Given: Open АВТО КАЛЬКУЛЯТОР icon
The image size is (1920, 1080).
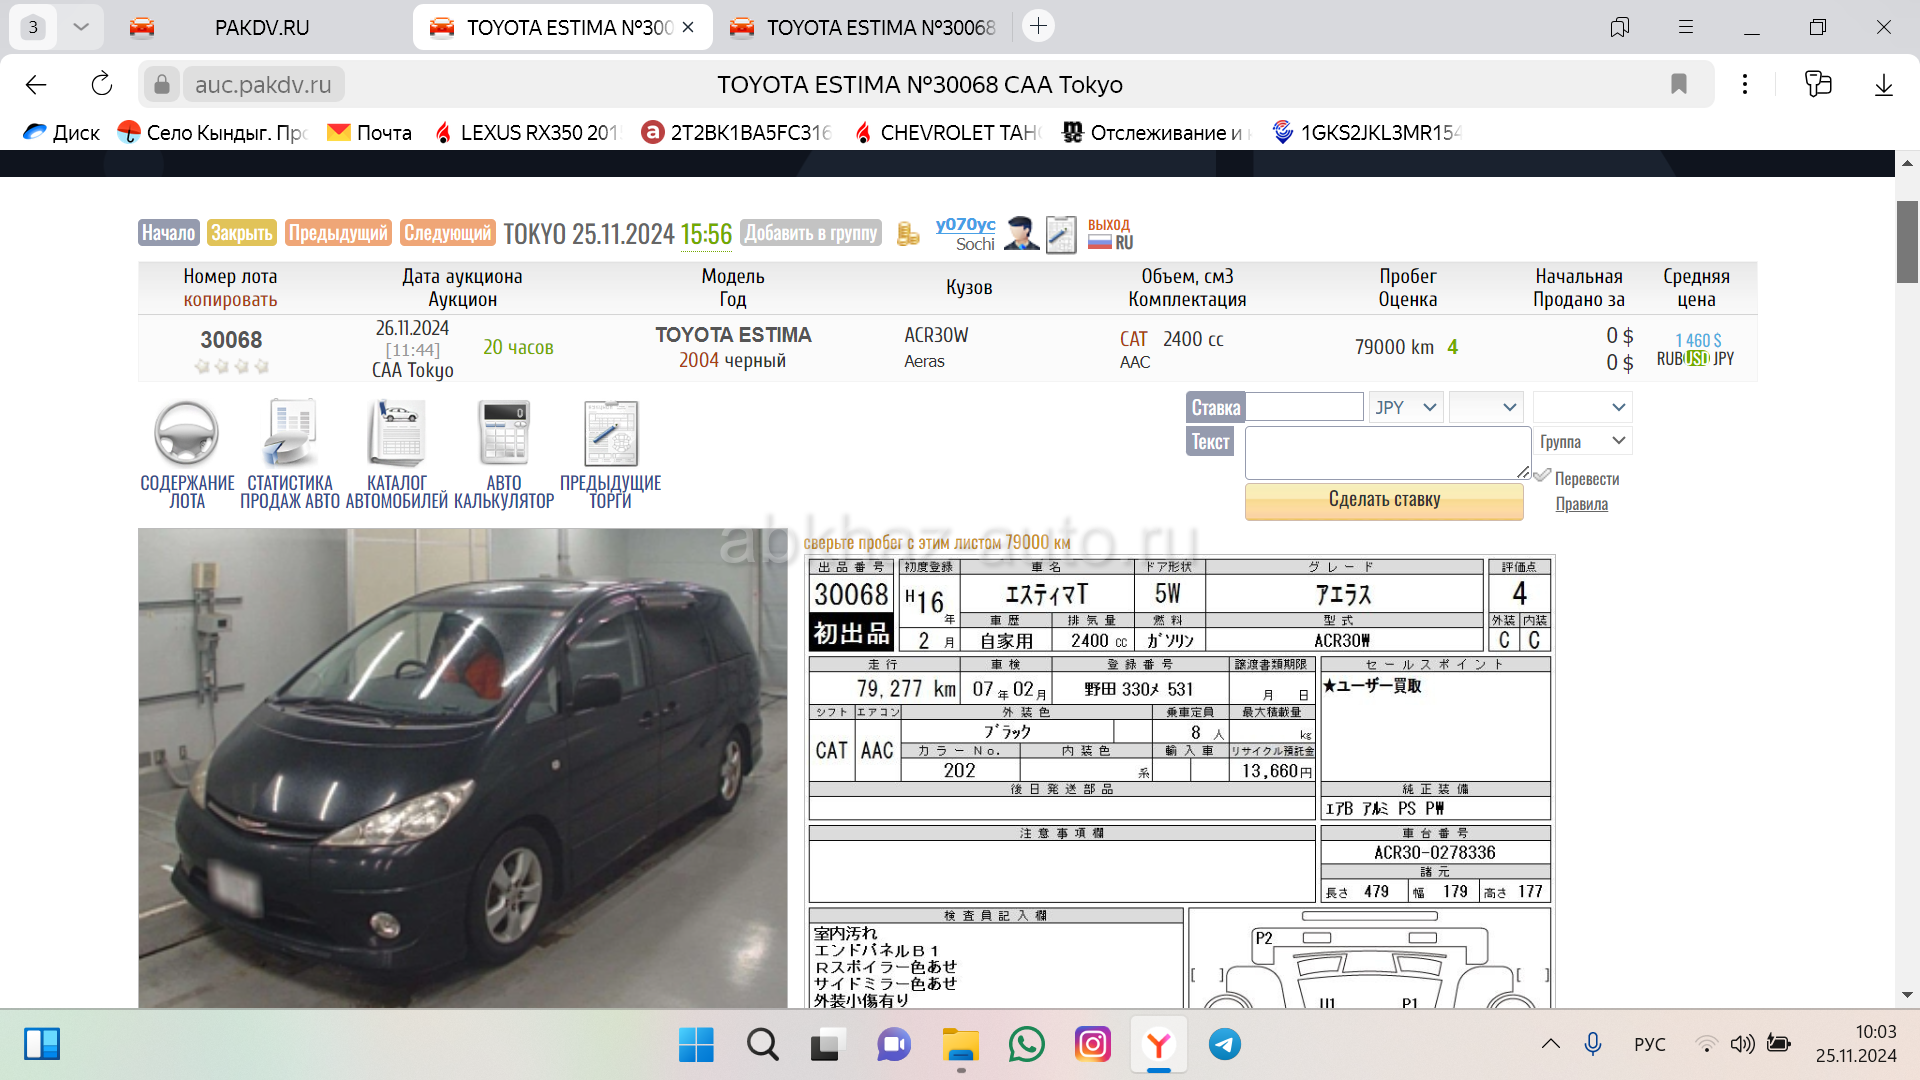Looking at the screenshot, I should coord(504,433).
